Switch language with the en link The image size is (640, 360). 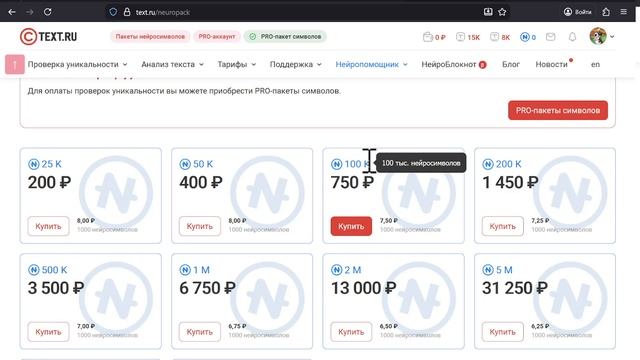coord(595,64)
